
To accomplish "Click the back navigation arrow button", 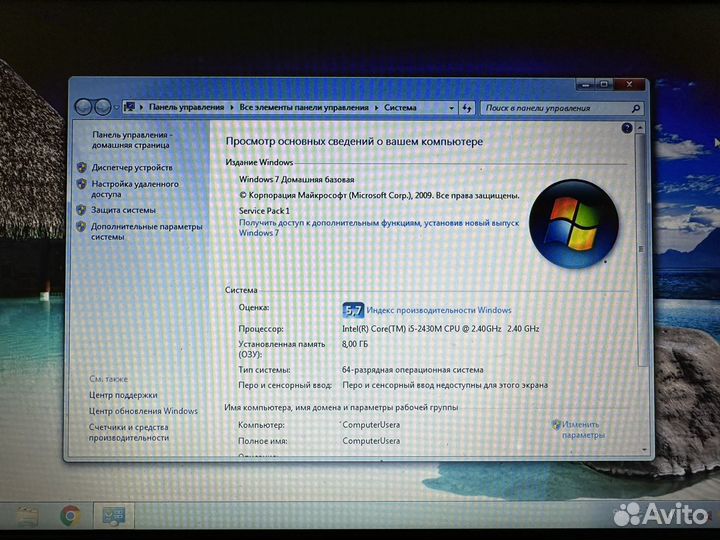I will click(x=84, y=106).
